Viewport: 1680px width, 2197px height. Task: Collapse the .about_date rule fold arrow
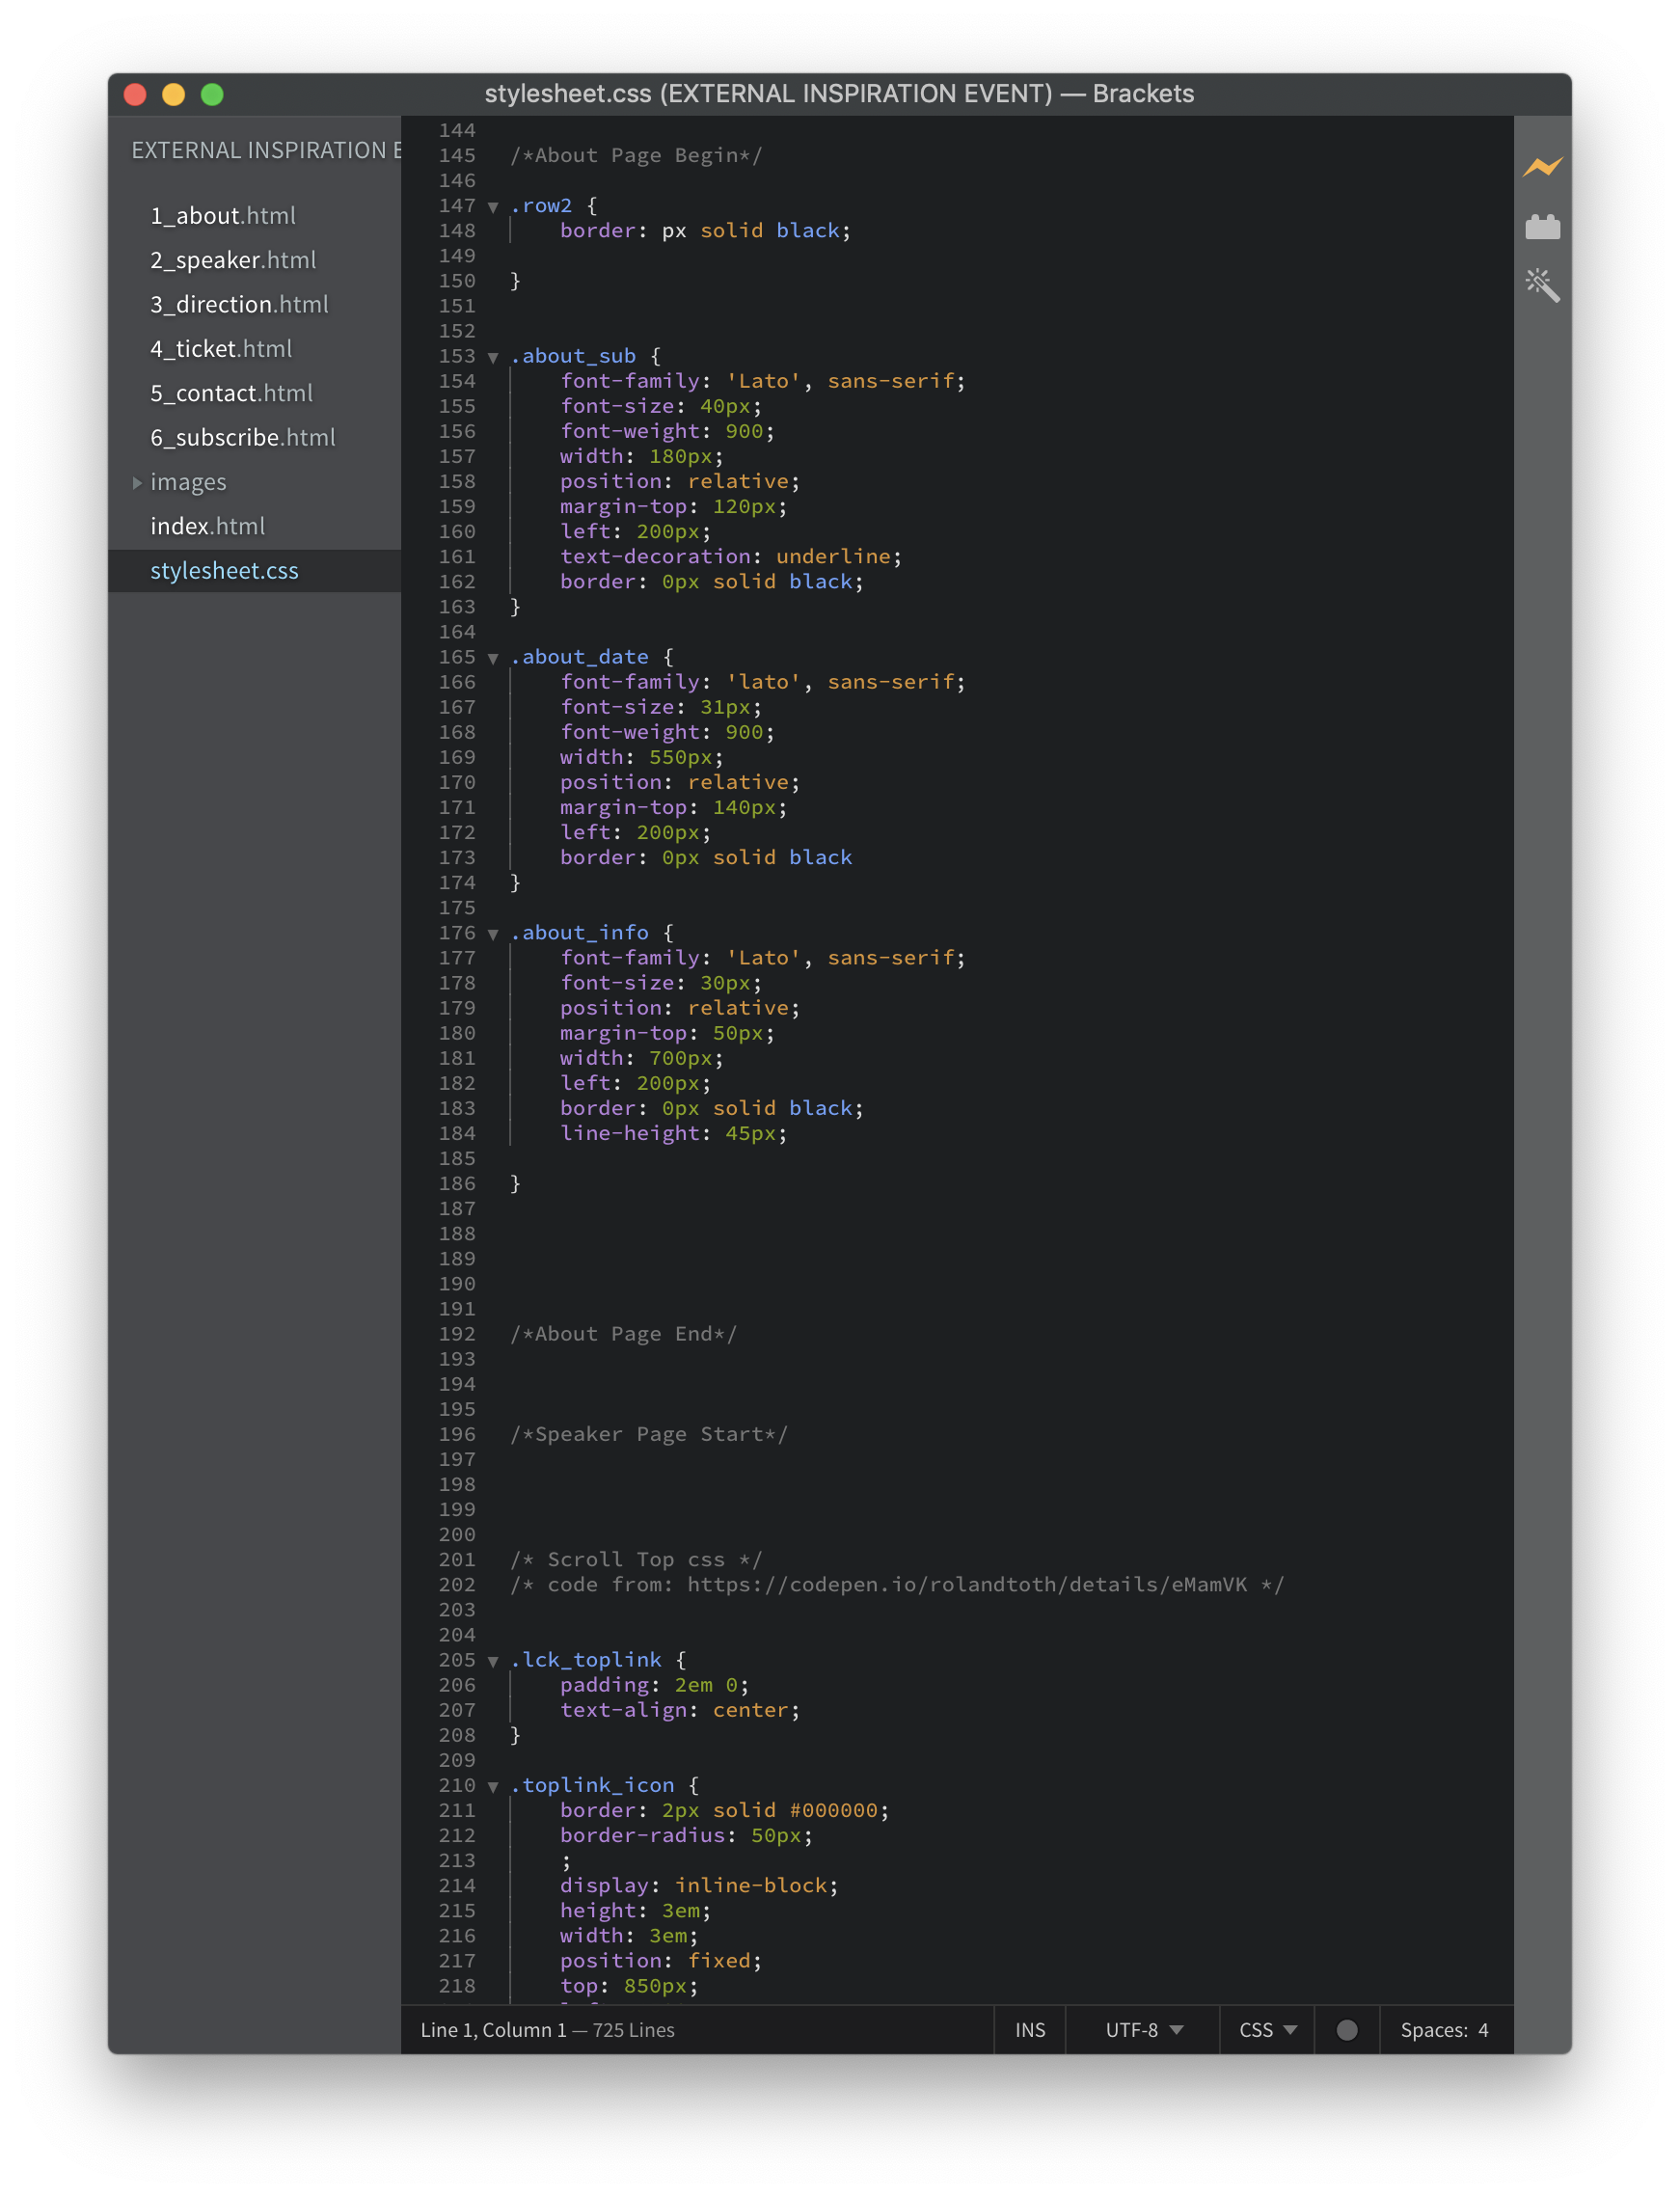click(493, 658)
